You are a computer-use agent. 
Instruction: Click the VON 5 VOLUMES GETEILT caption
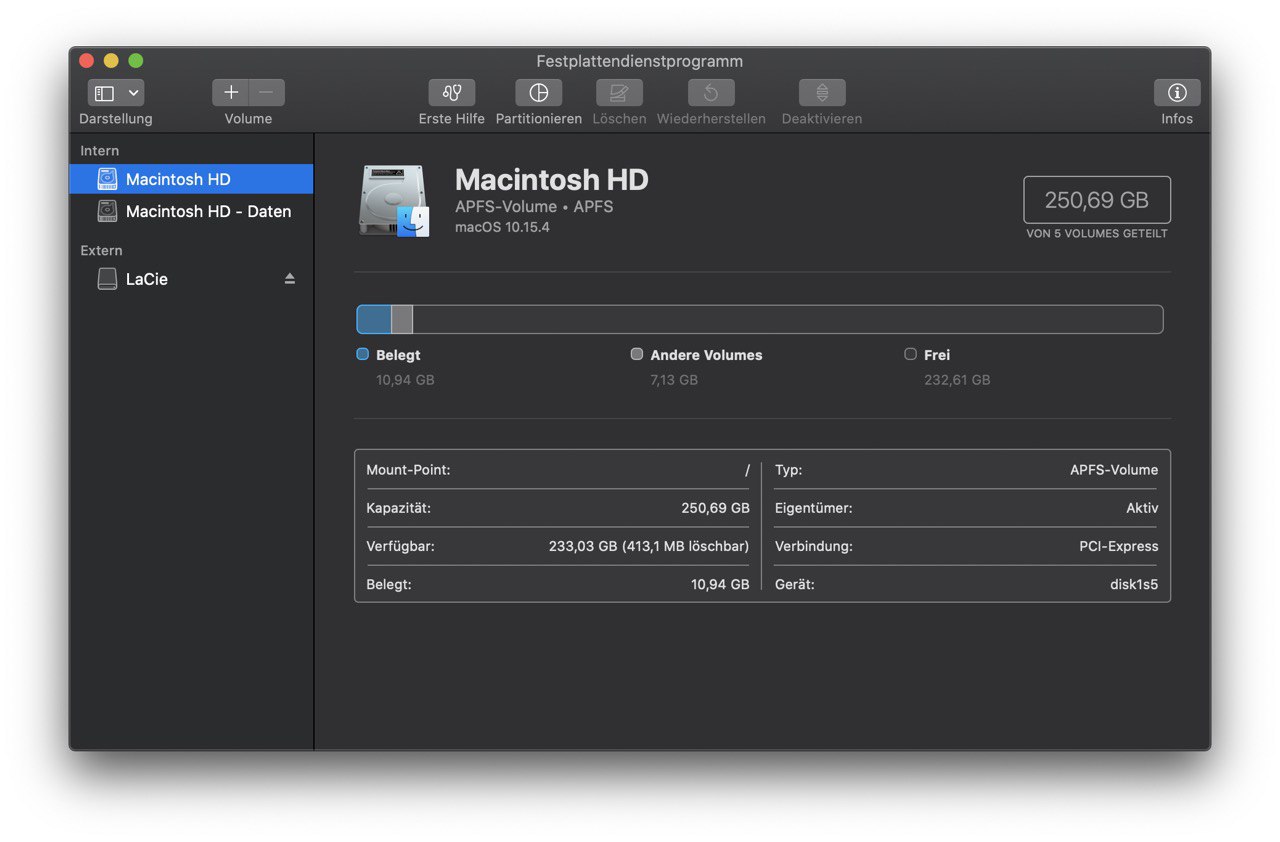click(1097, 234)
